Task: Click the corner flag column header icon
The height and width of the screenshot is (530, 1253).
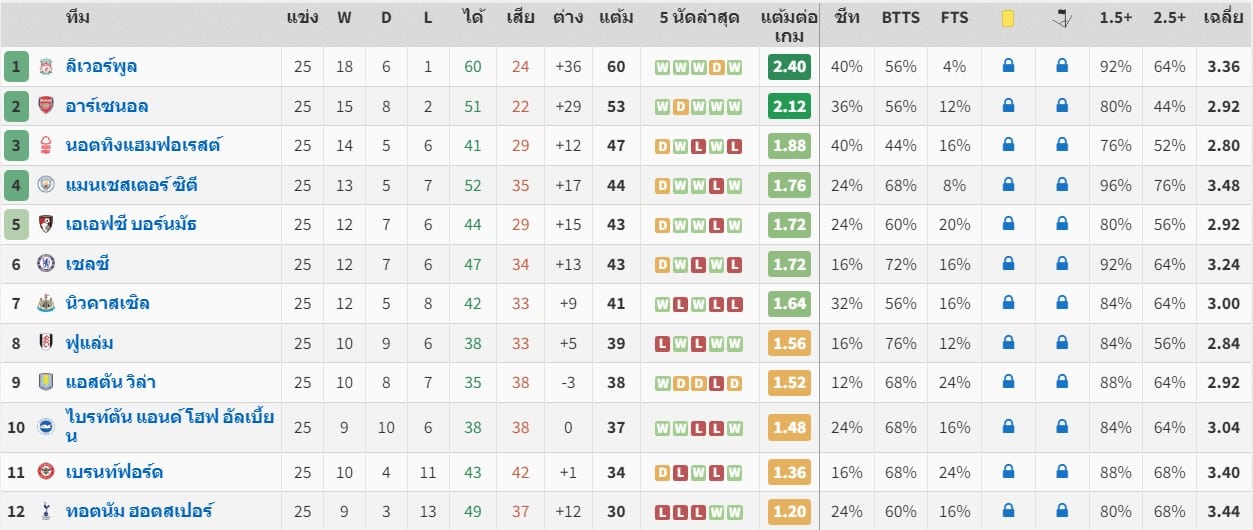Action: point(1062,18)
